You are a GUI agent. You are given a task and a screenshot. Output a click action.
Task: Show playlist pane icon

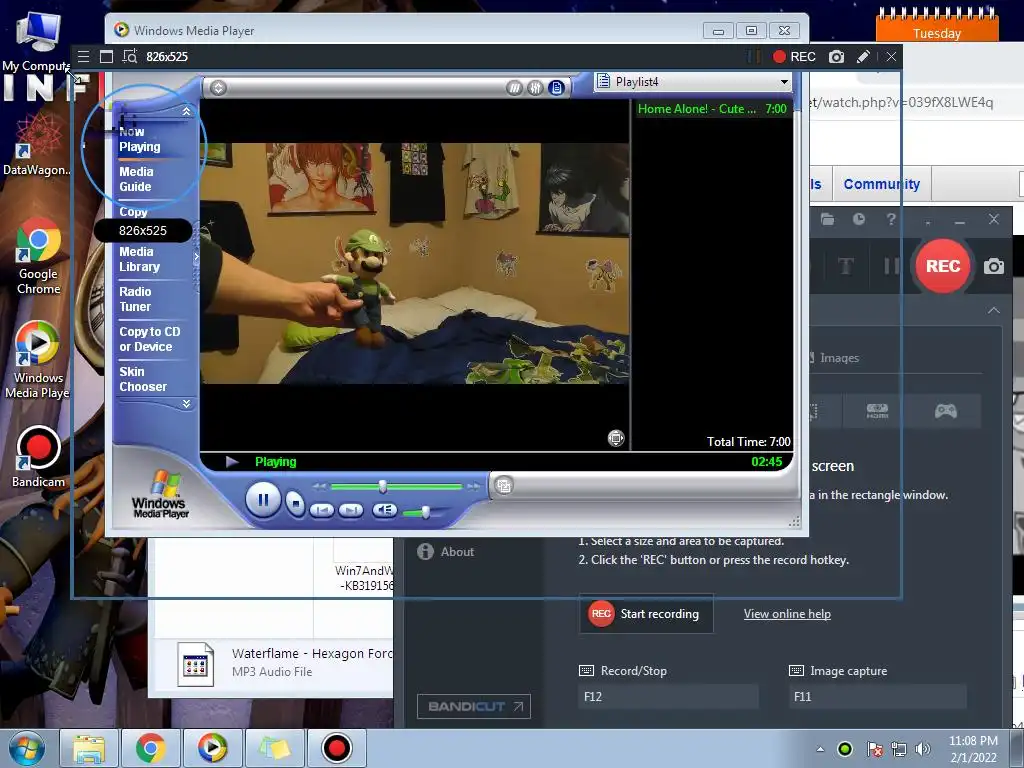click(x=556, y=88)
